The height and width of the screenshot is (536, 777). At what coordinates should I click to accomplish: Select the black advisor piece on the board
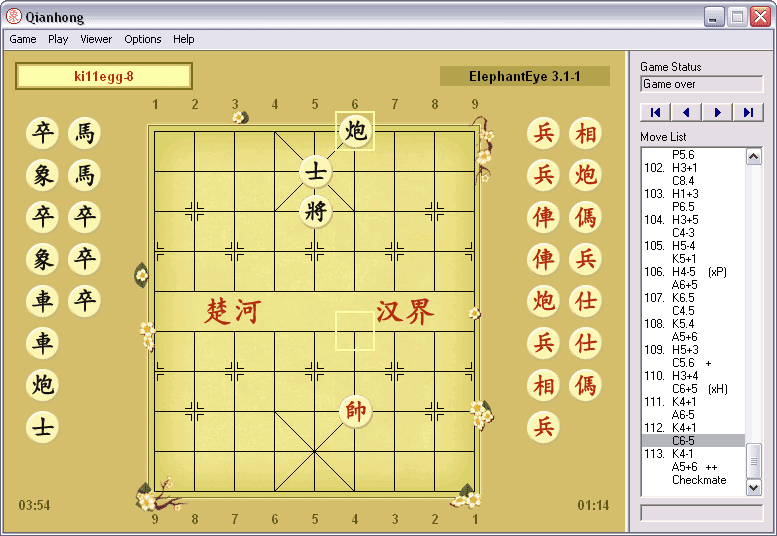coord(315,172)
